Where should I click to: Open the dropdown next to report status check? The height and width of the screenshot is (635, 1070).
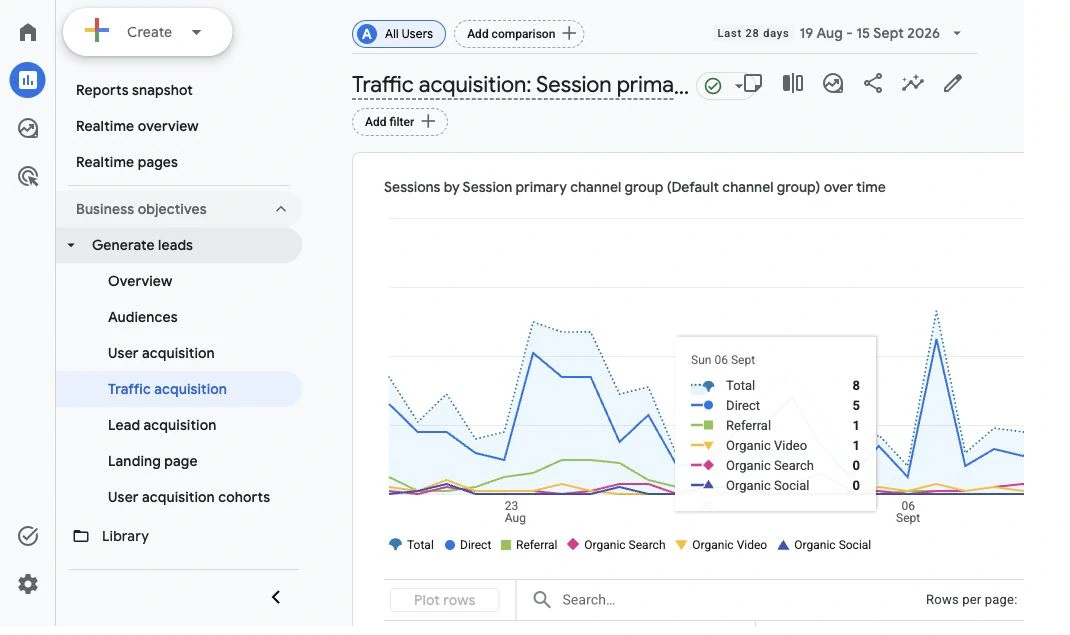738,86
